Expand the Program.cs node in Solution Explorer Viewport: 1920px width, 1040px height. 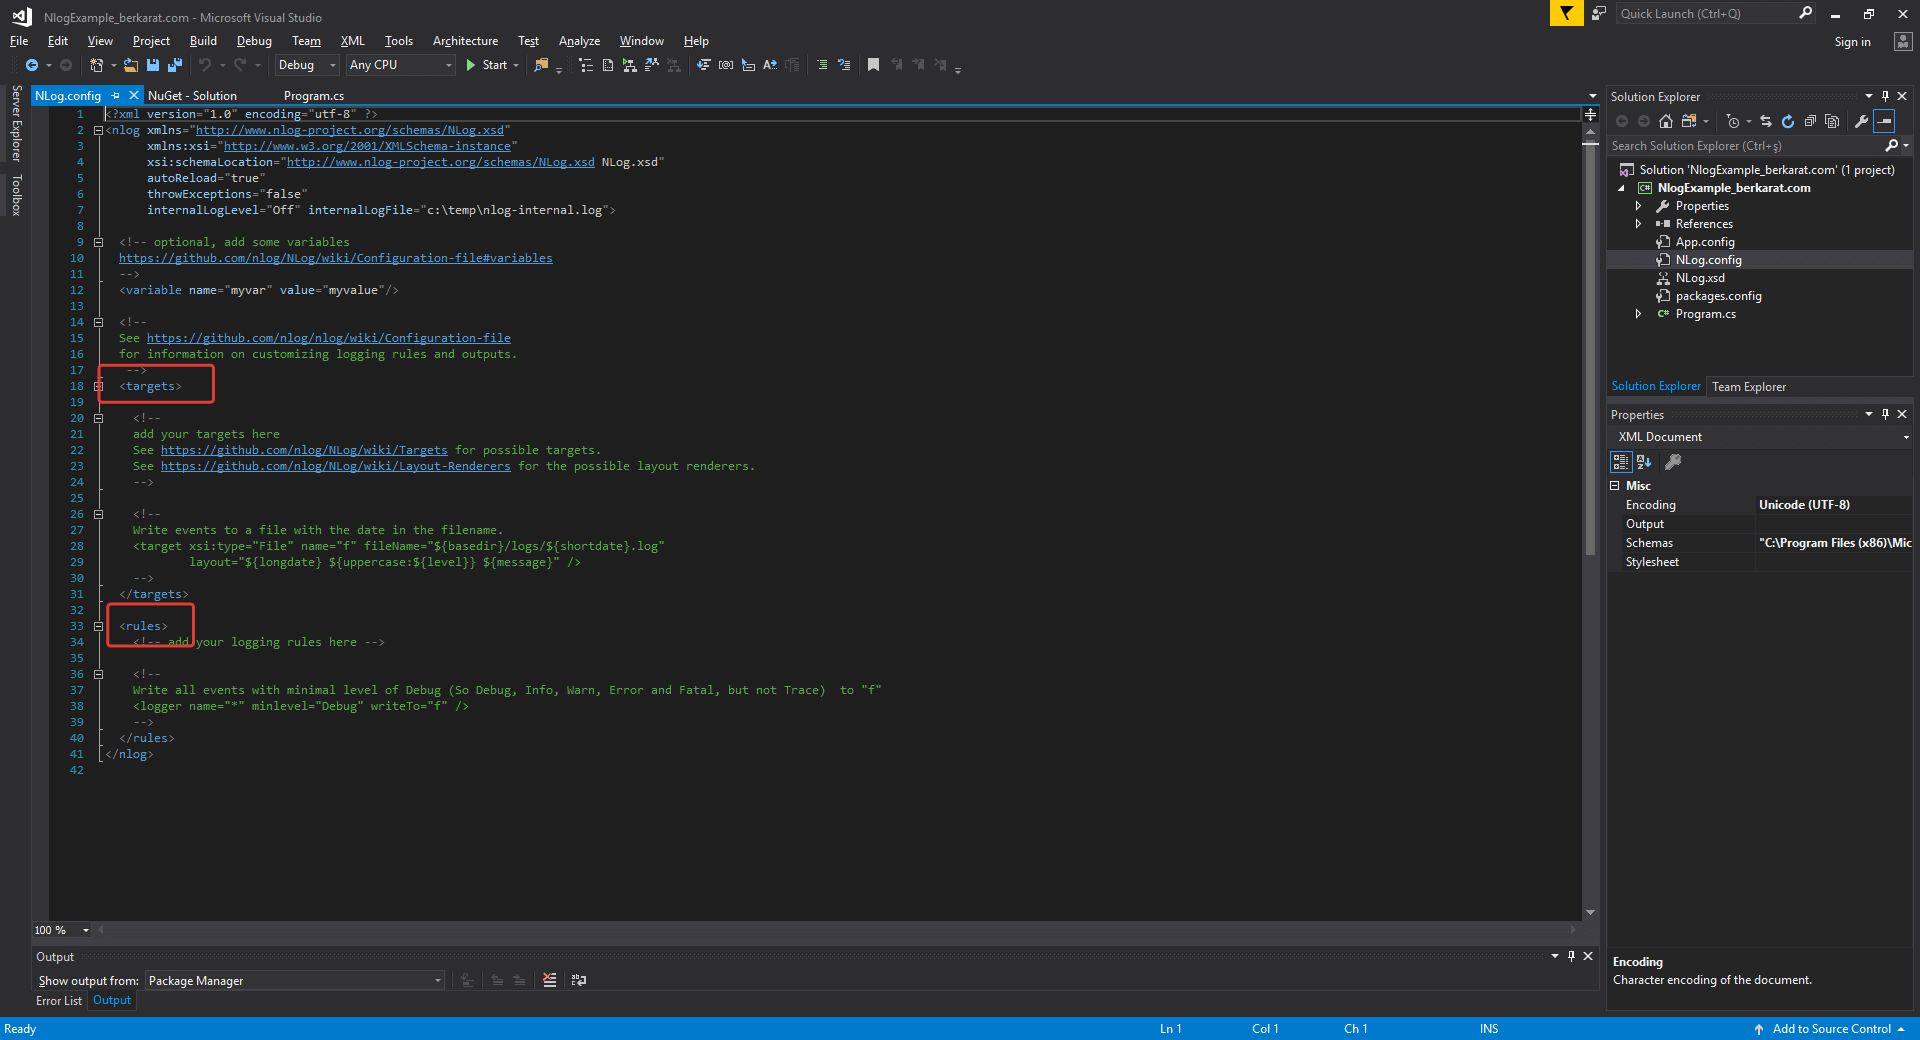pyautogui.click(x=1638, y=314)
